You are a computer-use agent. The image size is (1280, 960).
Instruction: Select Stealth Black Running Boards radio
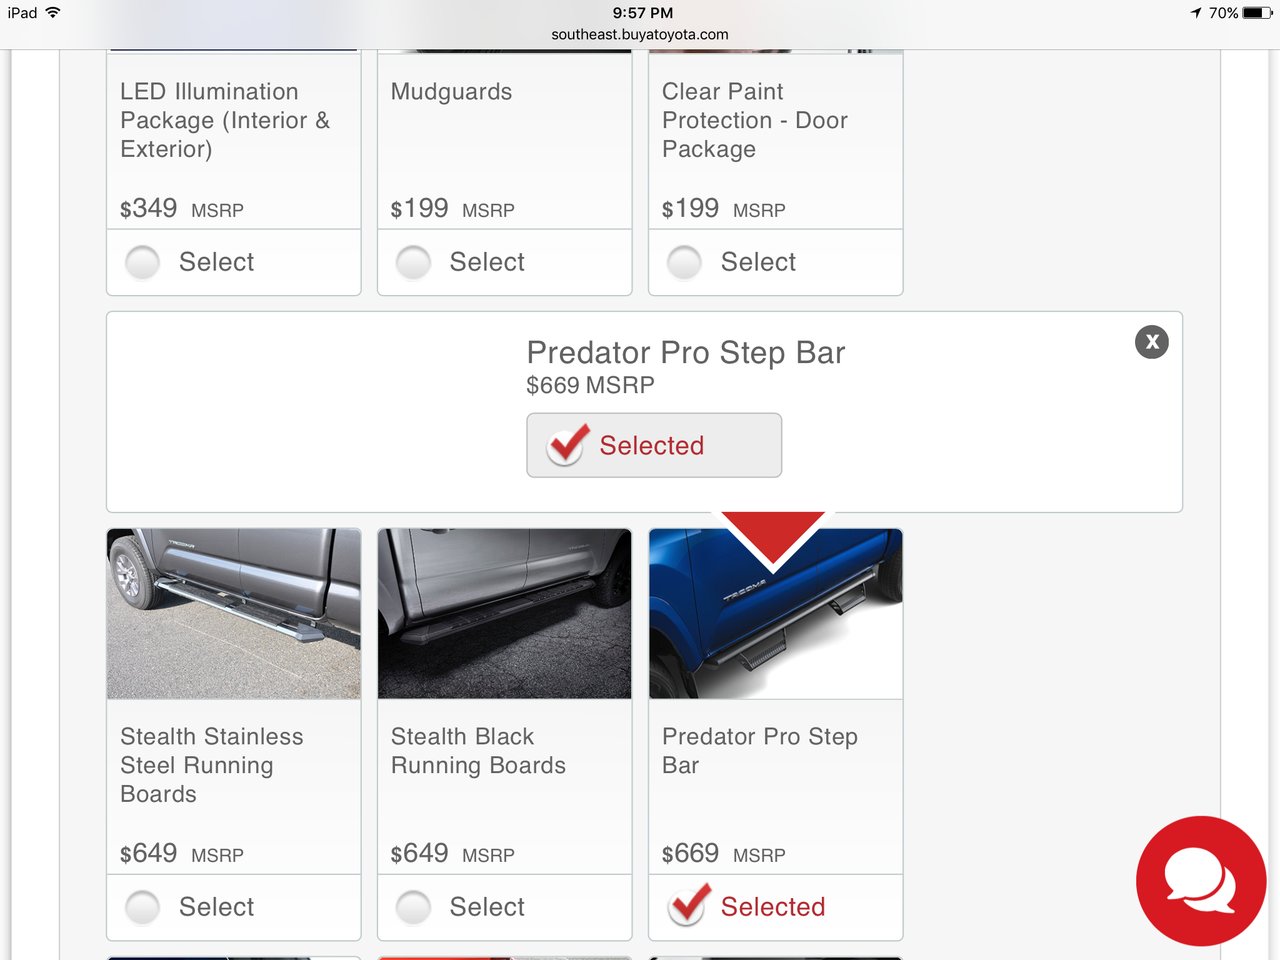pos(414,907)
